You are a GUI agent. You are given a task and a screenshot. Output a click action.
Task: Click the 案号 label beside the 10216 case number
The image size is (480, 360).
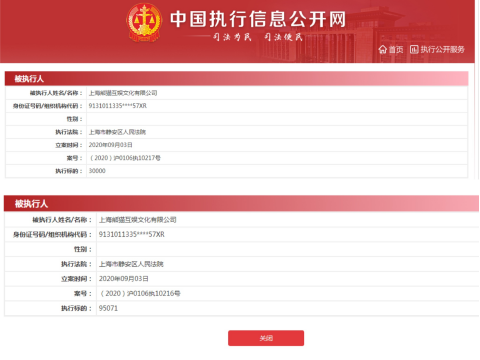tap(82, 294)
